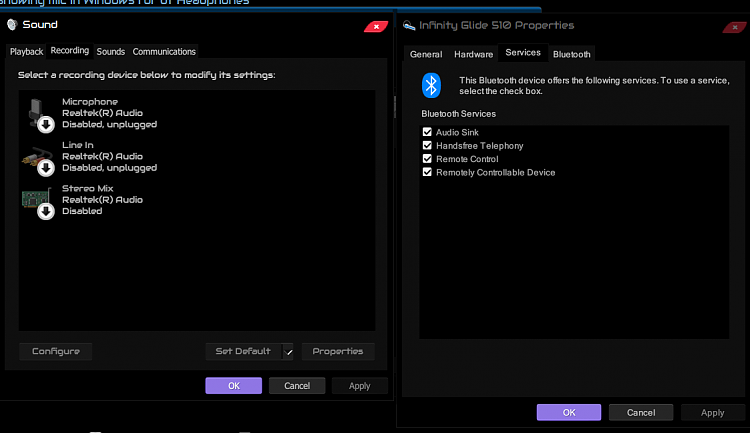Open the Set Default dropdown arrow

pyautogui.click(x=288, y=352)
